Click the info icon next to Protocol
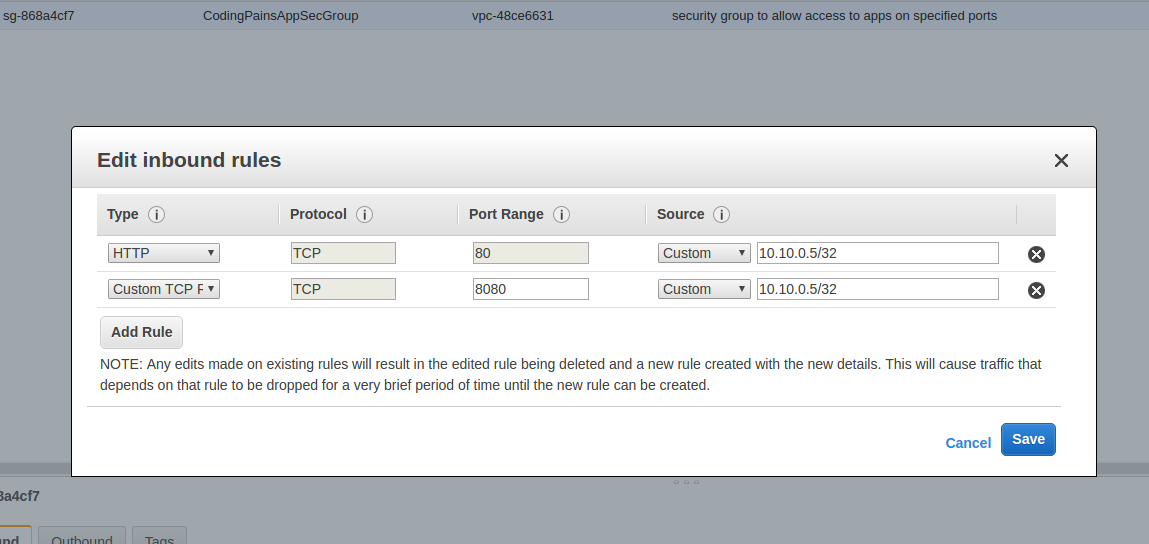Viewport: 1149px width, 544px height. (x=364, y=215)
